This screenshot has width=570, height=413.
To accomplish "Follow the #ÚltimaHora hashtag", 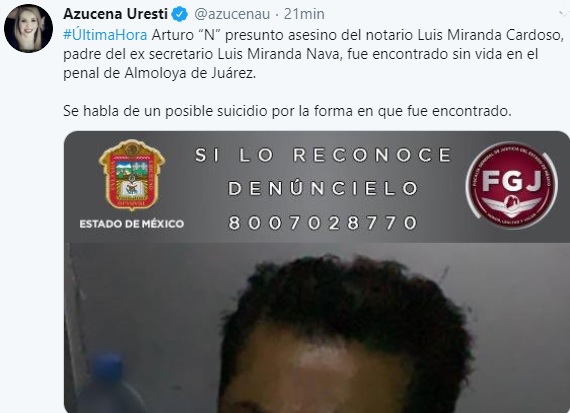I will tap(105, 35).
